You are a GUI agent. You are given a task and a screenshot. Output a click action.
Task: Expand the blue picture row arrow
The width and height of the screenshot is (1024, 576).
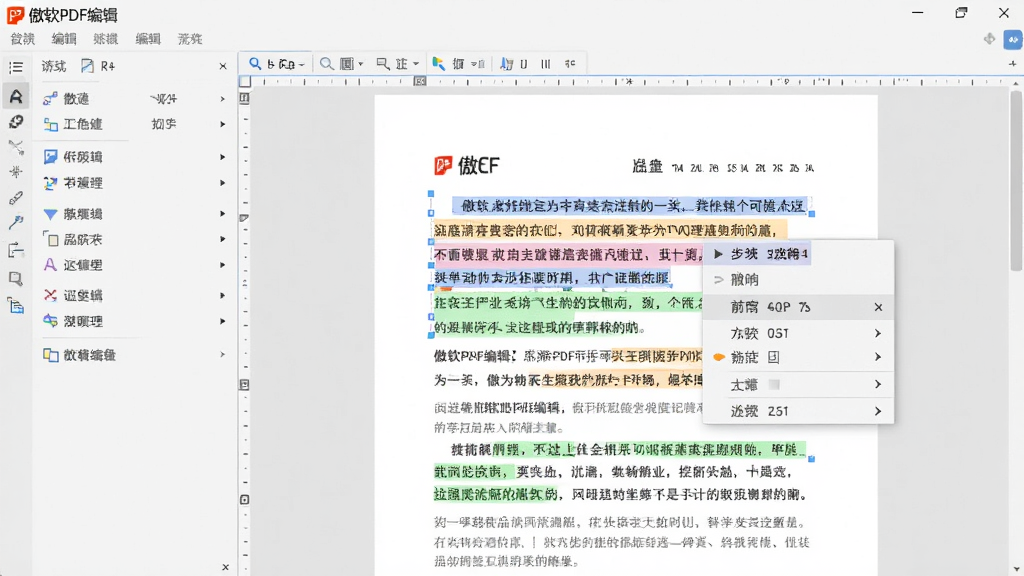coord(223,157)
